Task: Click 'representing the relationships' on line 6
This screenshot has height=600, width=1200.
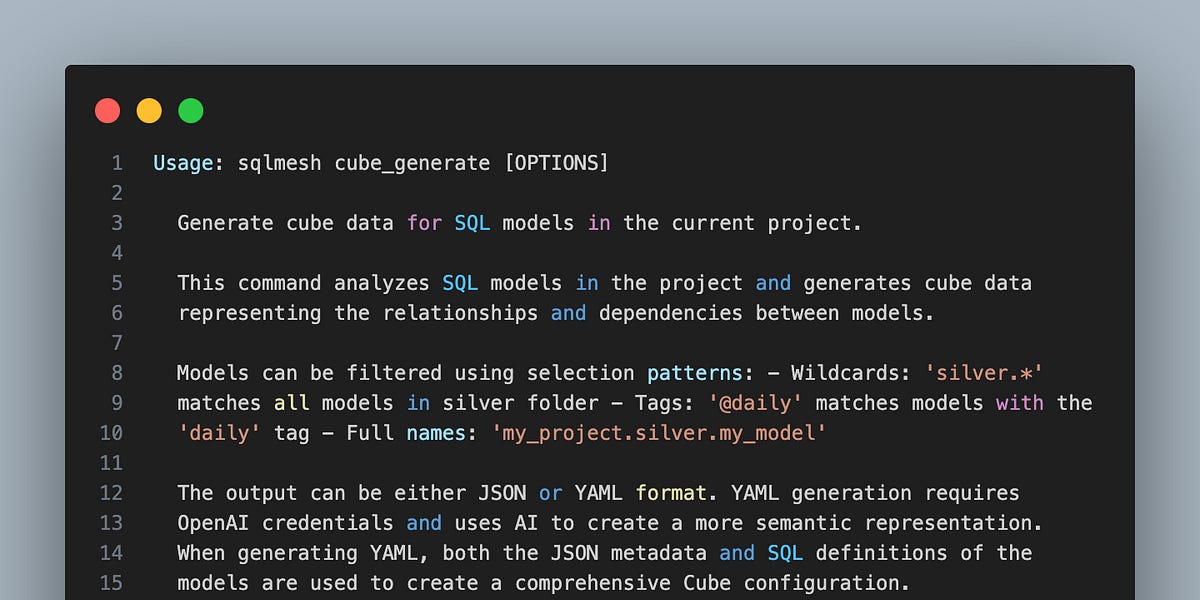Action: point(358,313)
